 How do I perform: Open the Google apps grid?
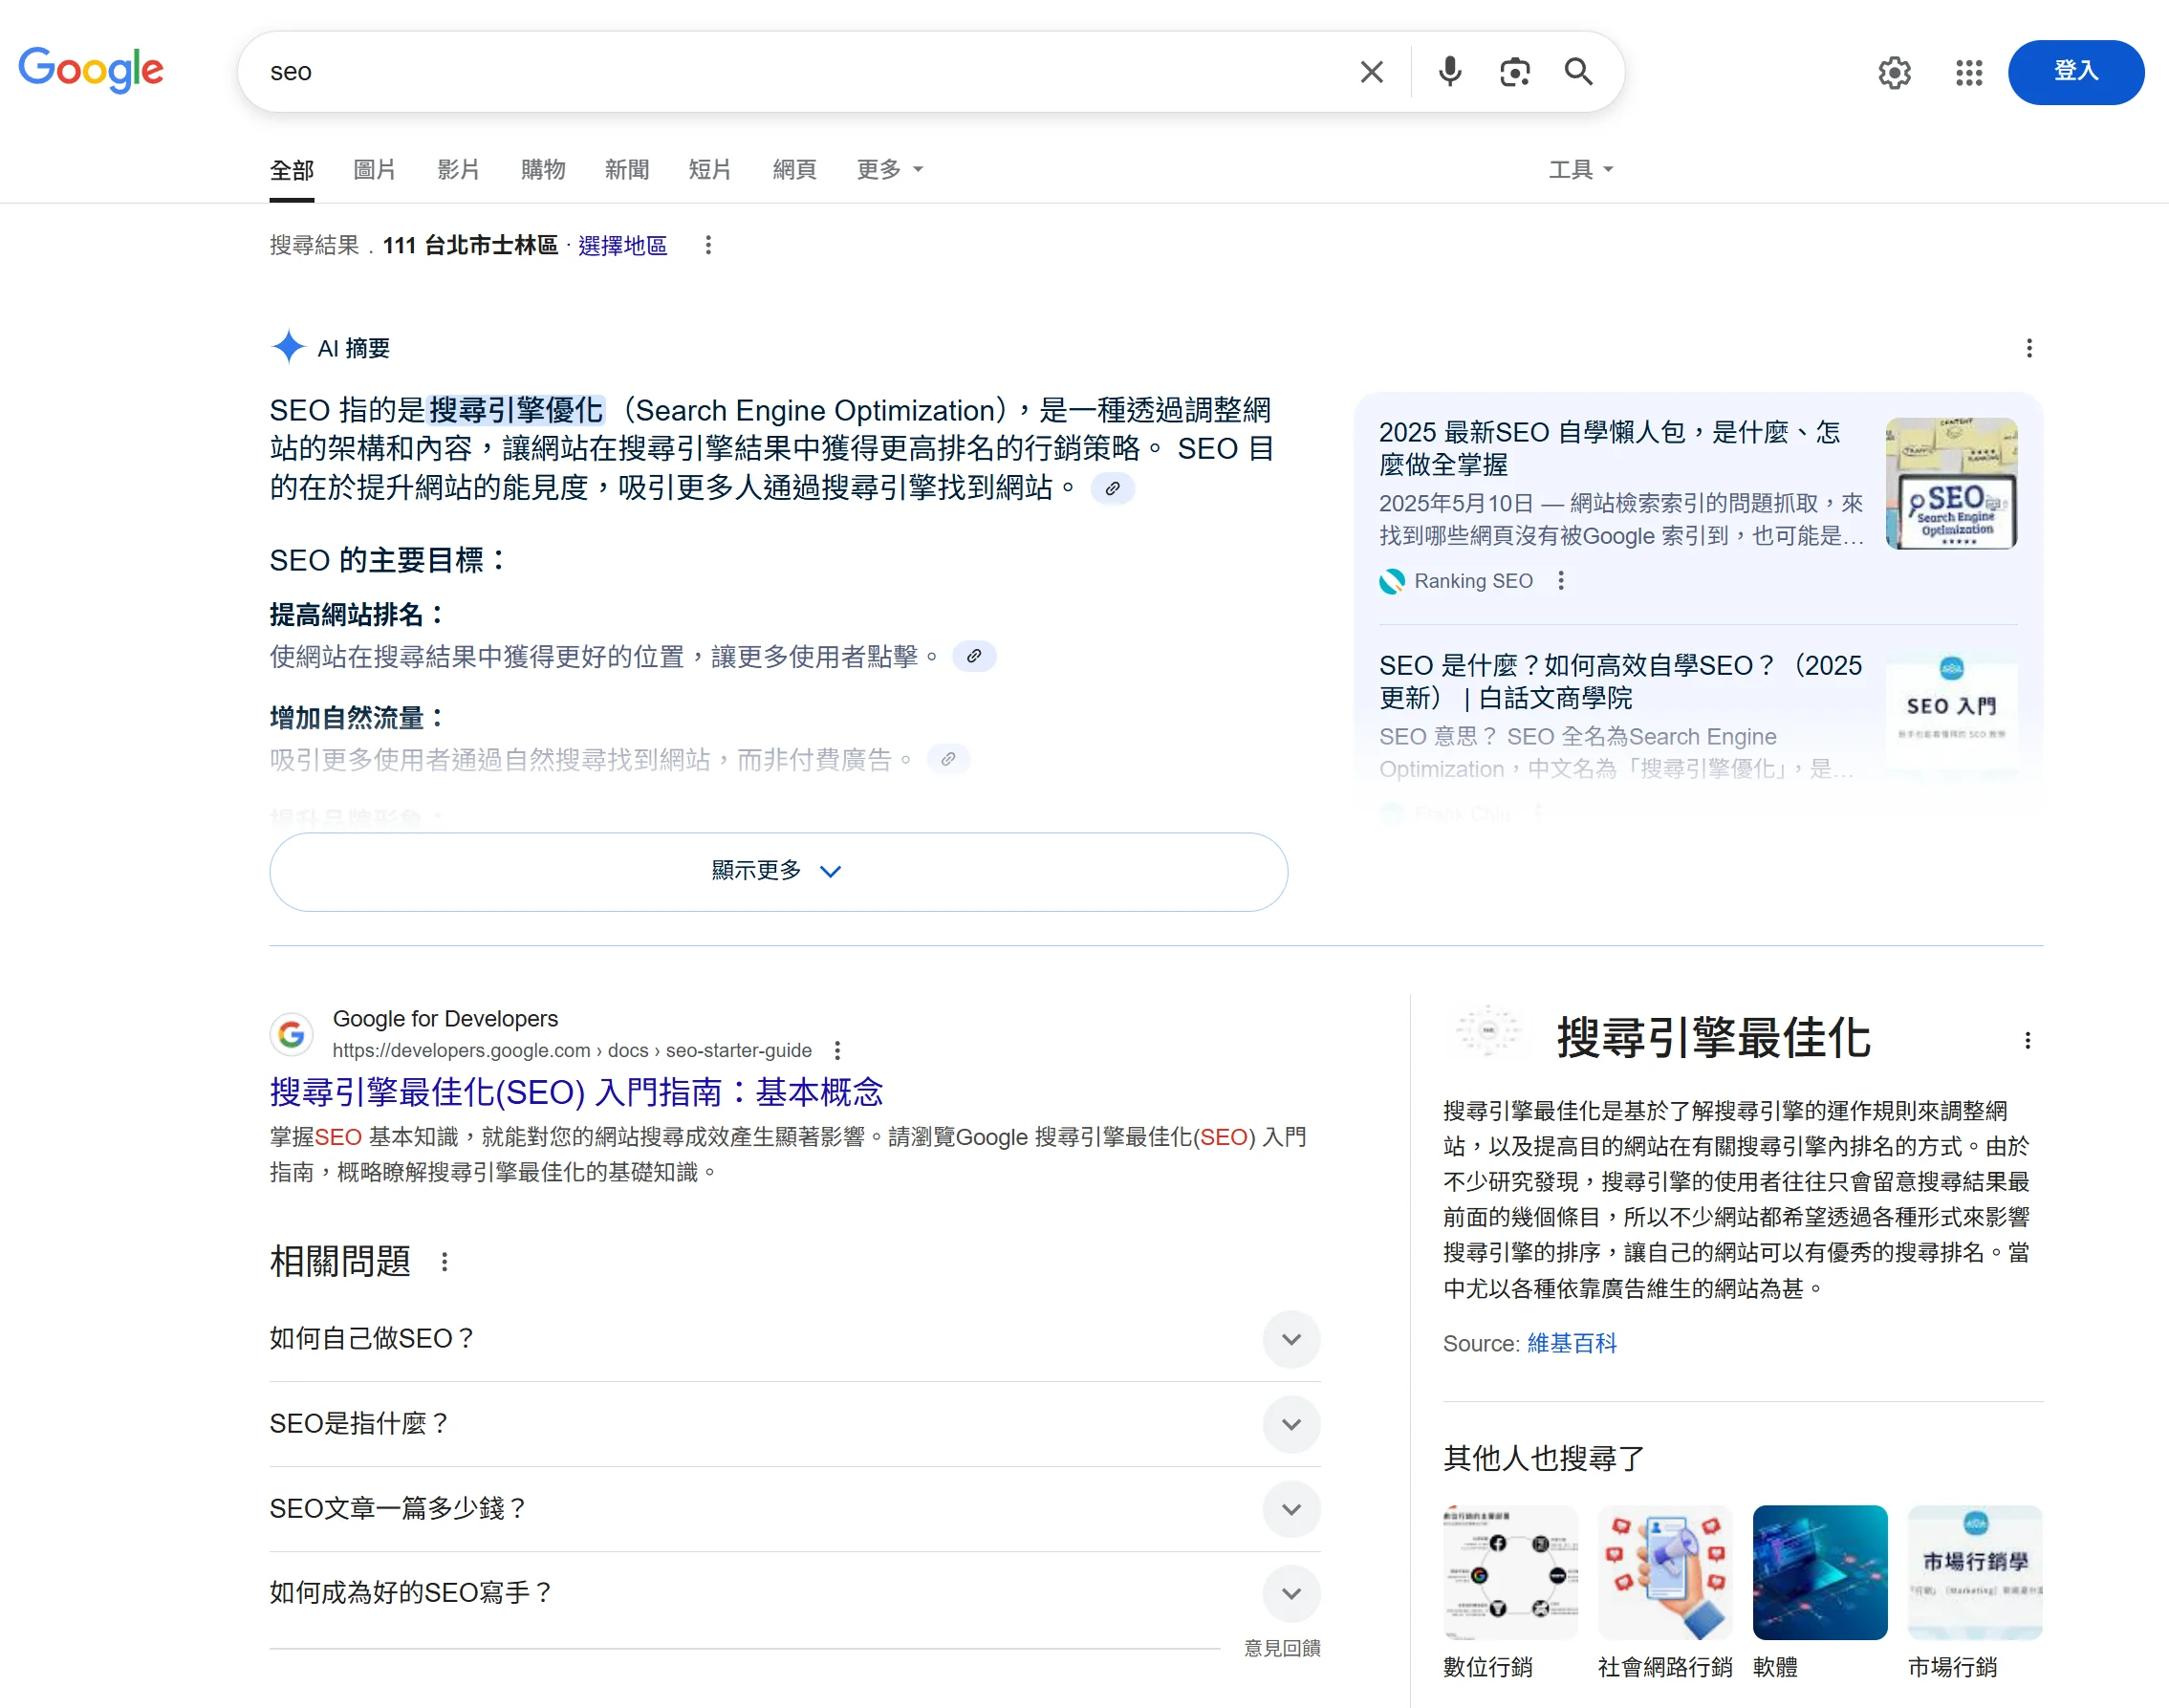pos(1968,73)
